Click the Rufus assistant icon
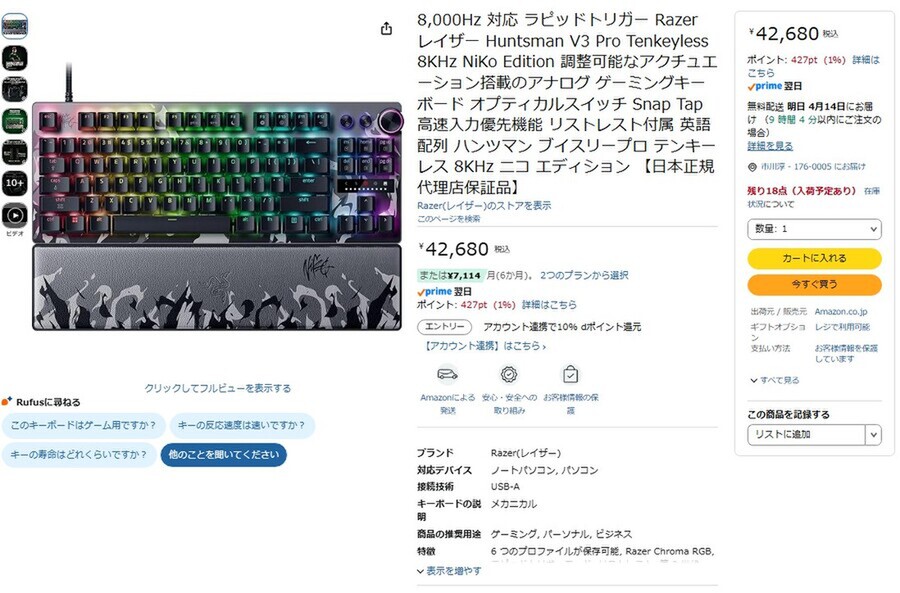Screen dimensions: 900x593 pos(7,401)
